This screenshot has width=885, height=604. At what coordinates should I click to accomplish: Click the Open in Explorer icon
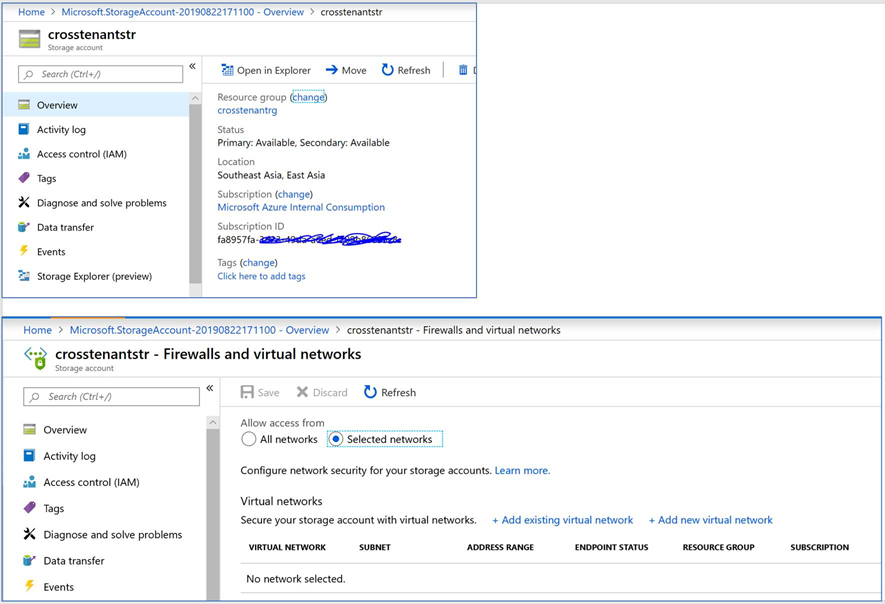pyautogui.click(x=227, y=70)
